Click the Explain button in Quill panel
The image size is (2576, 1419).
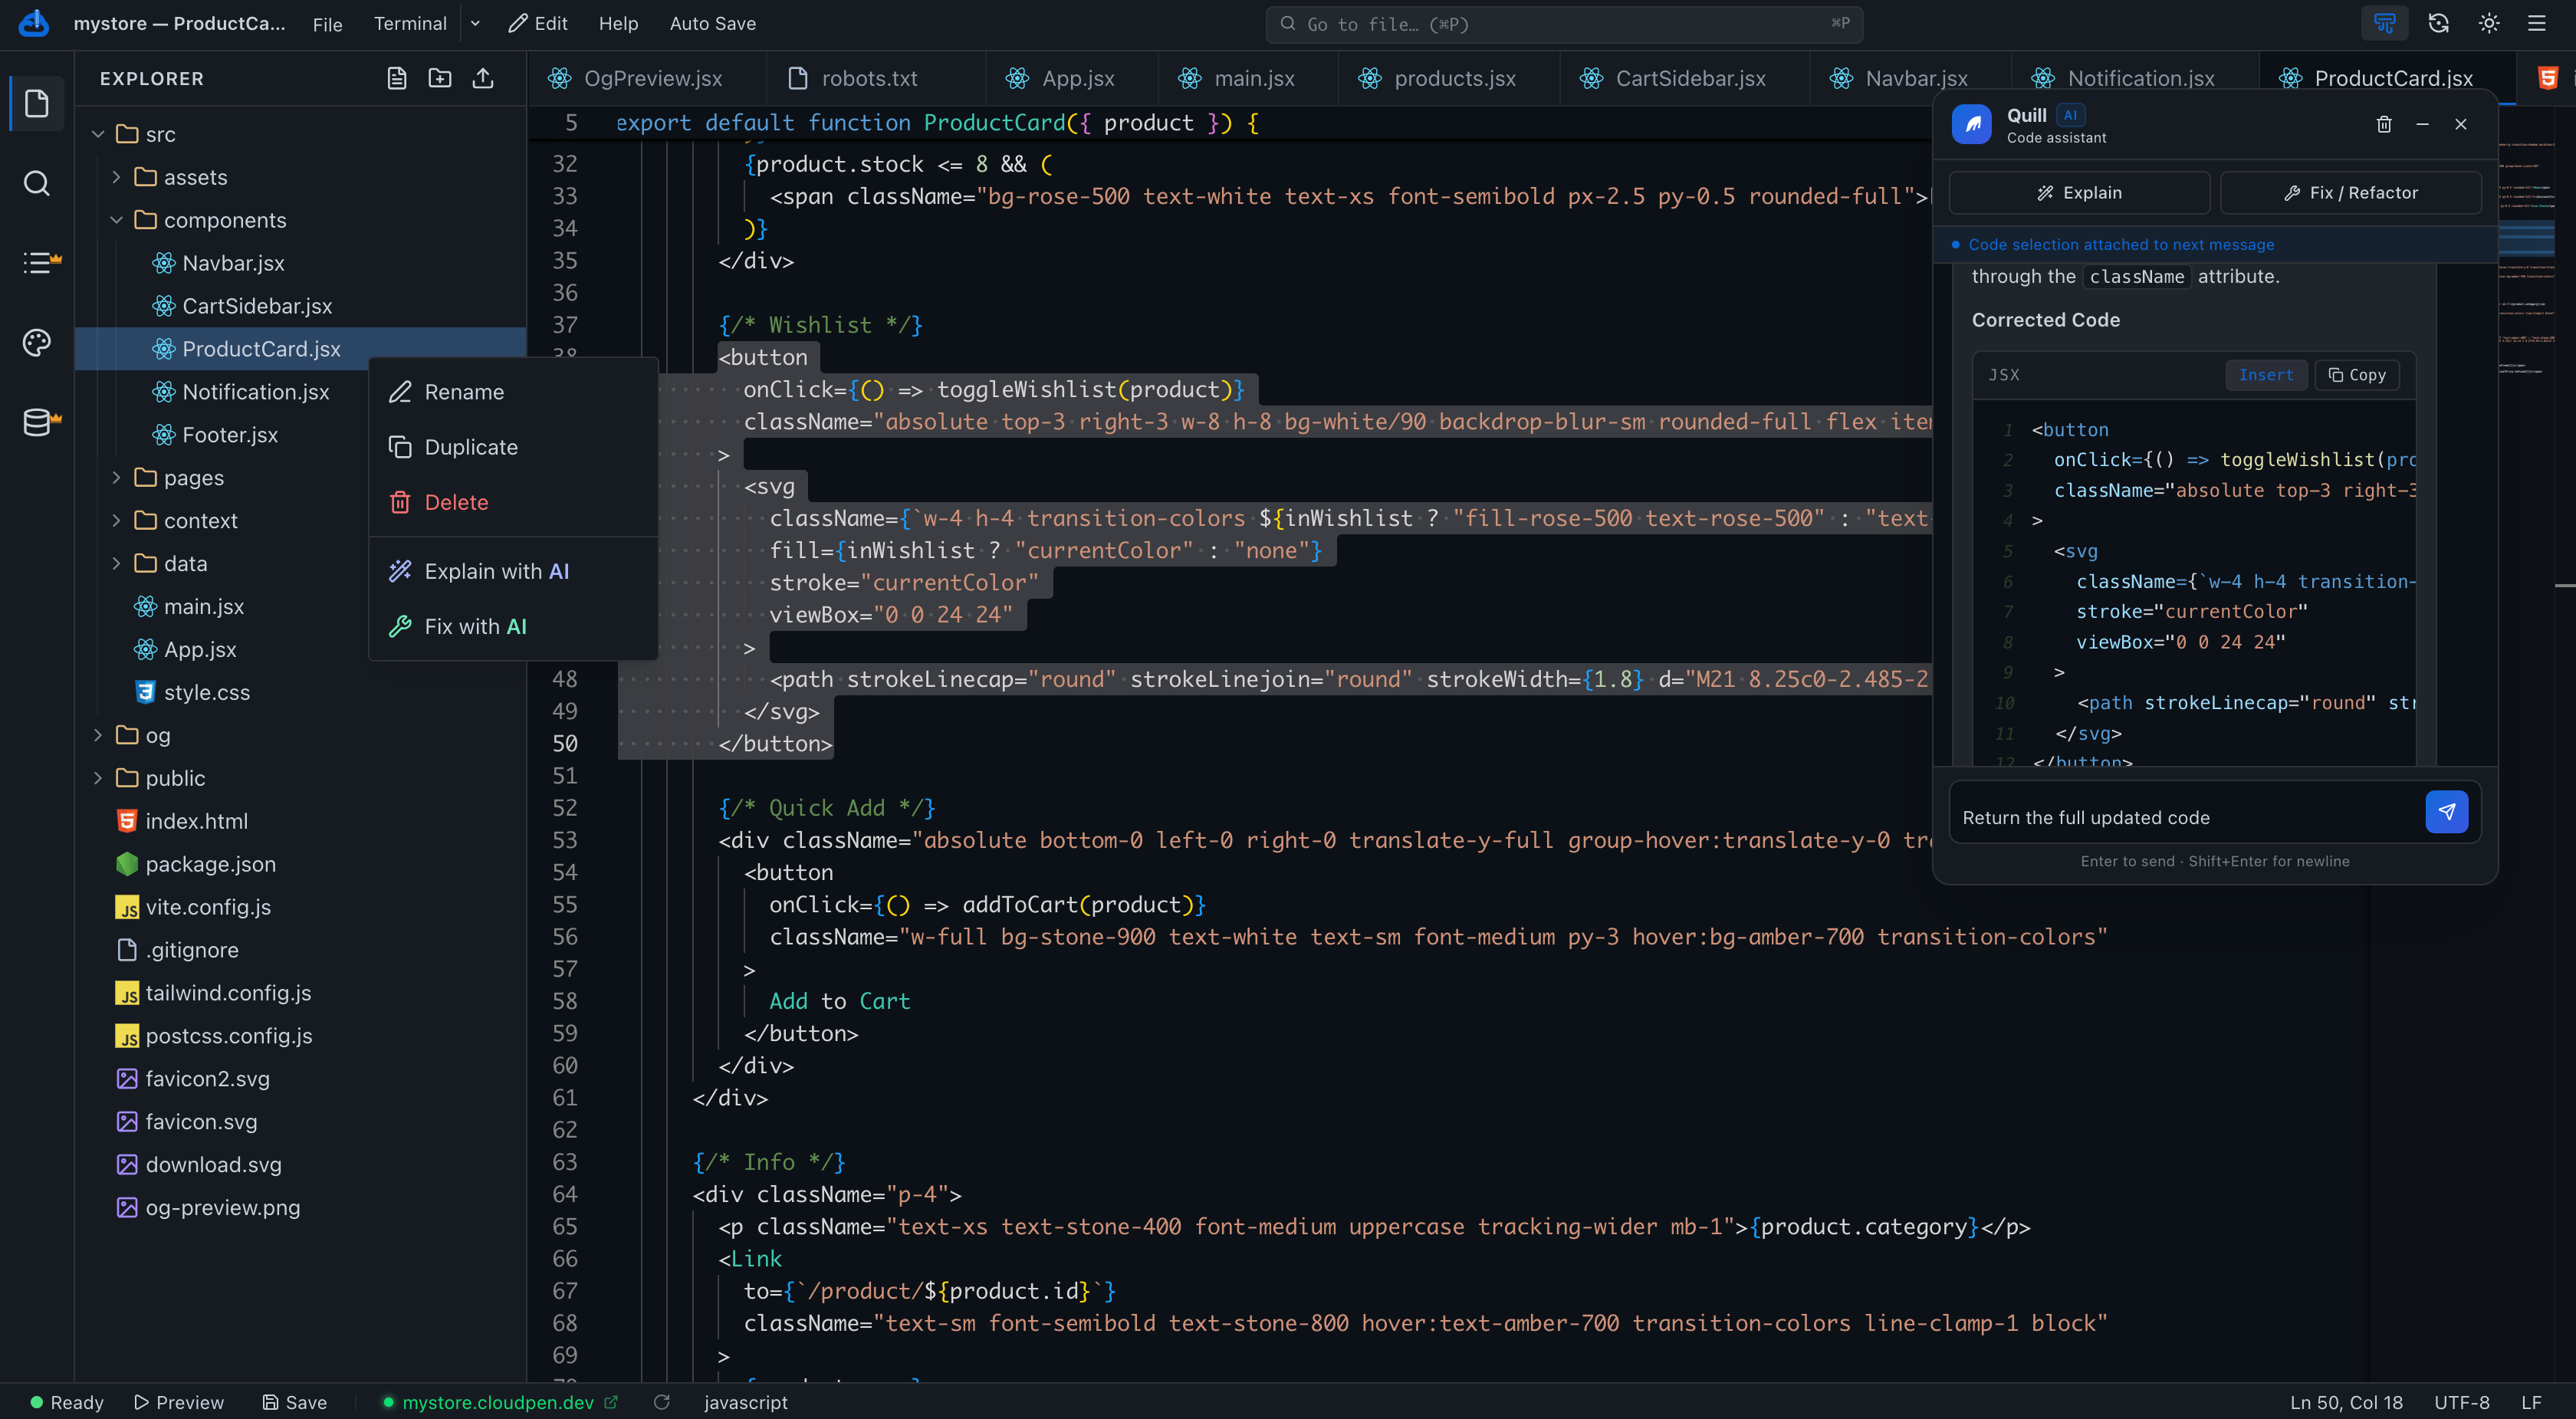2079,193
